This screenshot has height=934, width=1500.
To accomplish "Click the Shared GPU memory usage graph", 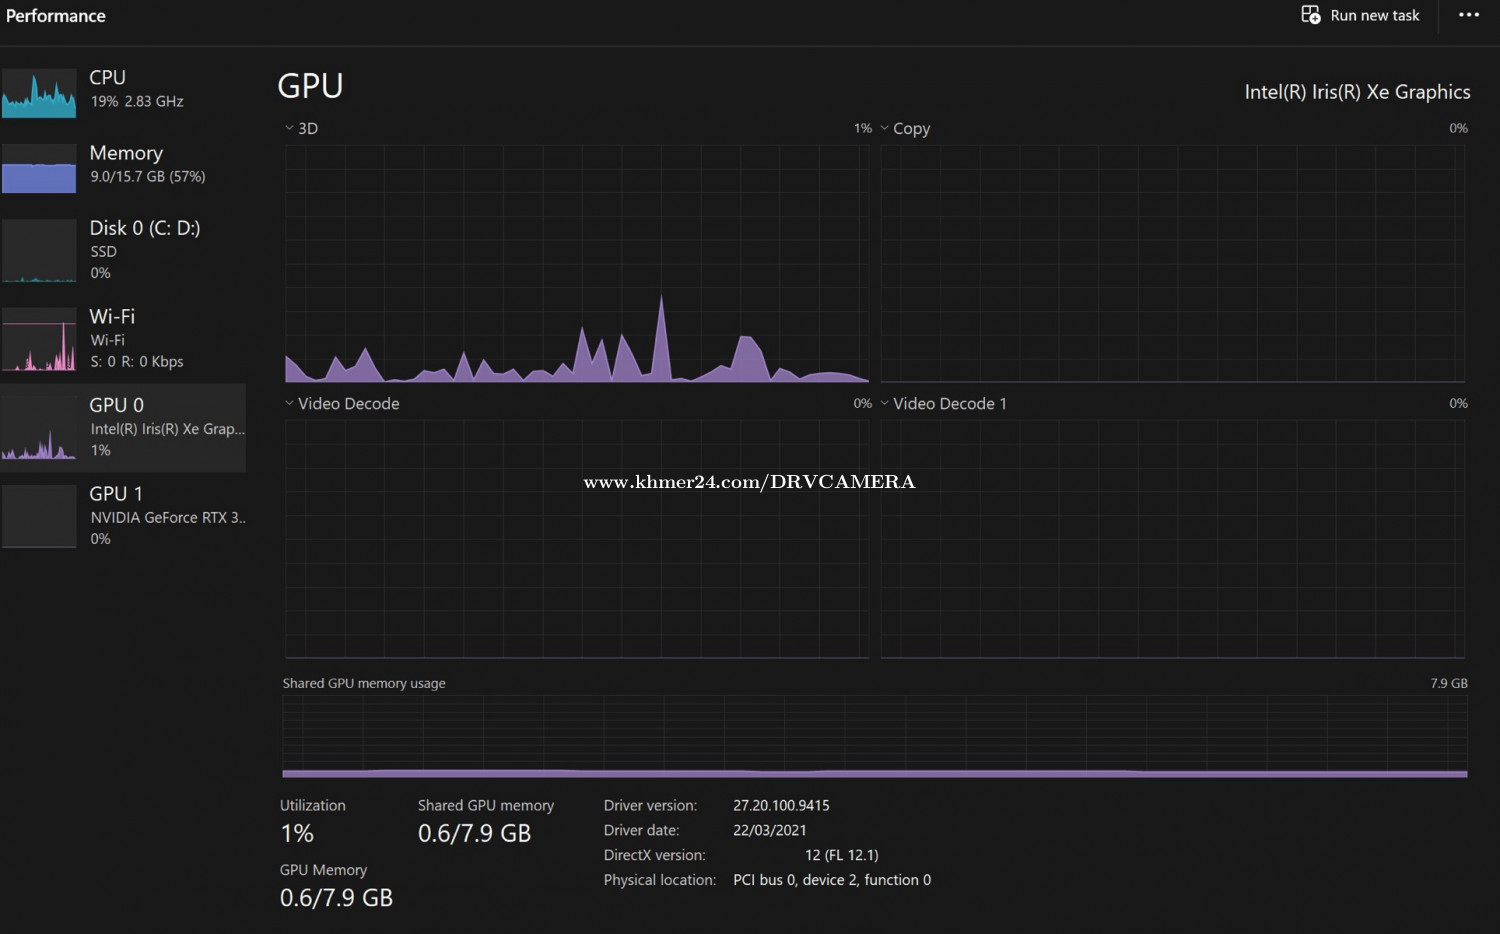I will [875, 737].
